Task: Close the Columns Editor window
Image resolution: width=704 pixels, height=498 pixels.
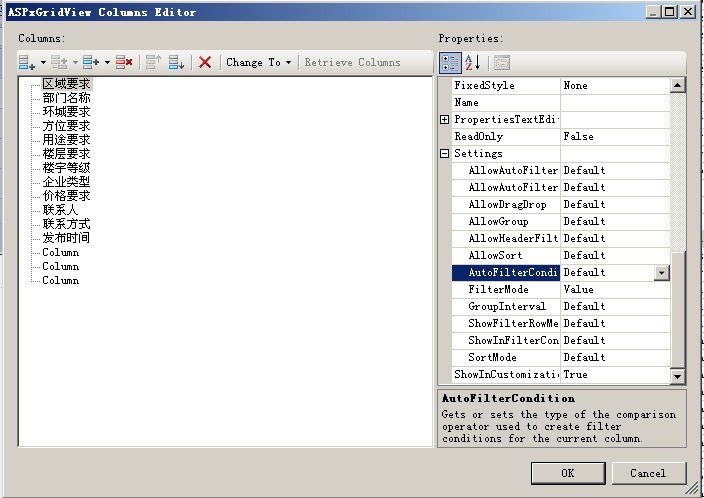Action: (x=688, y=12)
